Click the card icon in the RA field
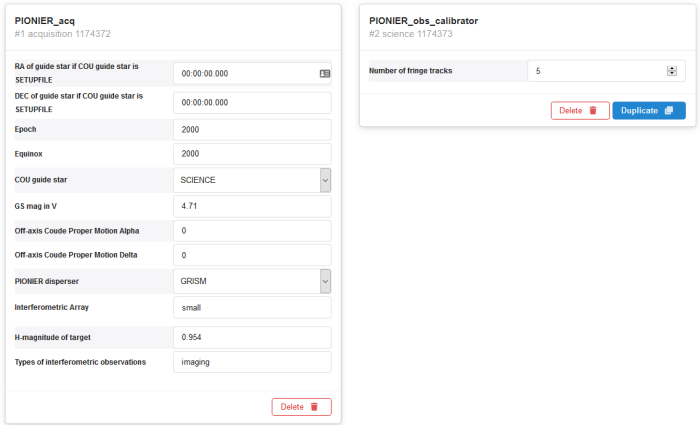This screenshot has height=430, width=700. 324,73
